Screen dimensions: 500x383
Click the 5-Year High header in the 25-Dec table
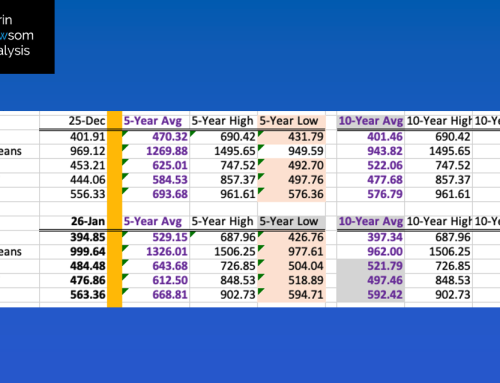tap(223, 121)
